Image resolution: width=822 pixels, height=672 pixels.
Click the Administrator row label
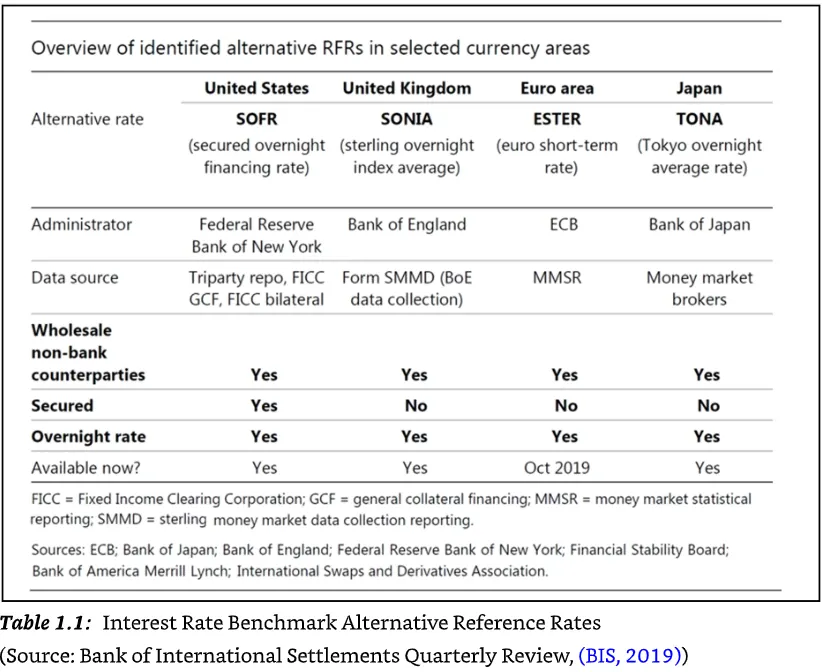click(x=81, y=224)
